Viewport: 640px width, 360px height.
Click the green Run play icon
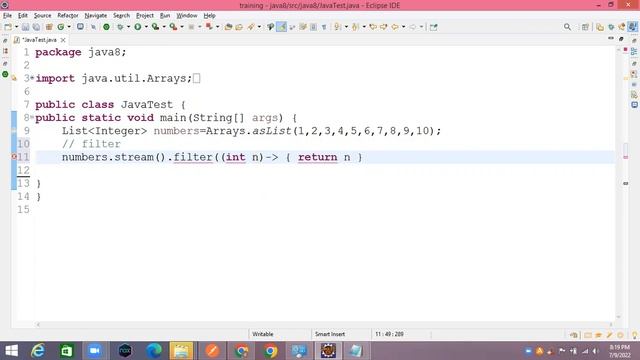click(x=138, y=27)
